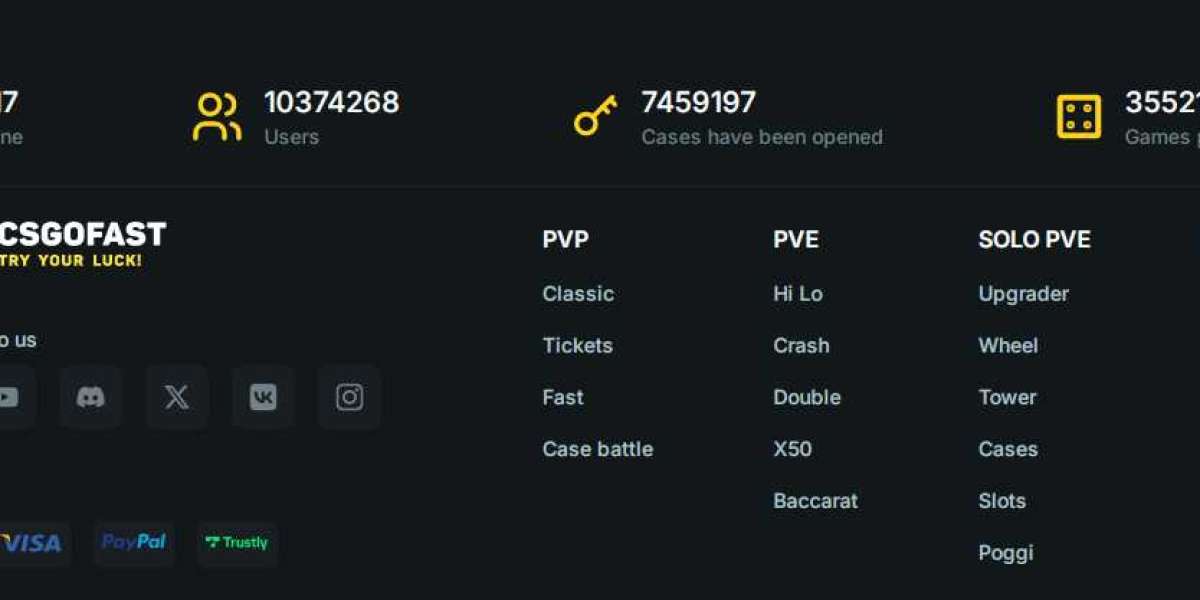Screen dimensions: 1200x600
Task: Click the dice icon next to games counter
Action: click(x=1078, y=113)
